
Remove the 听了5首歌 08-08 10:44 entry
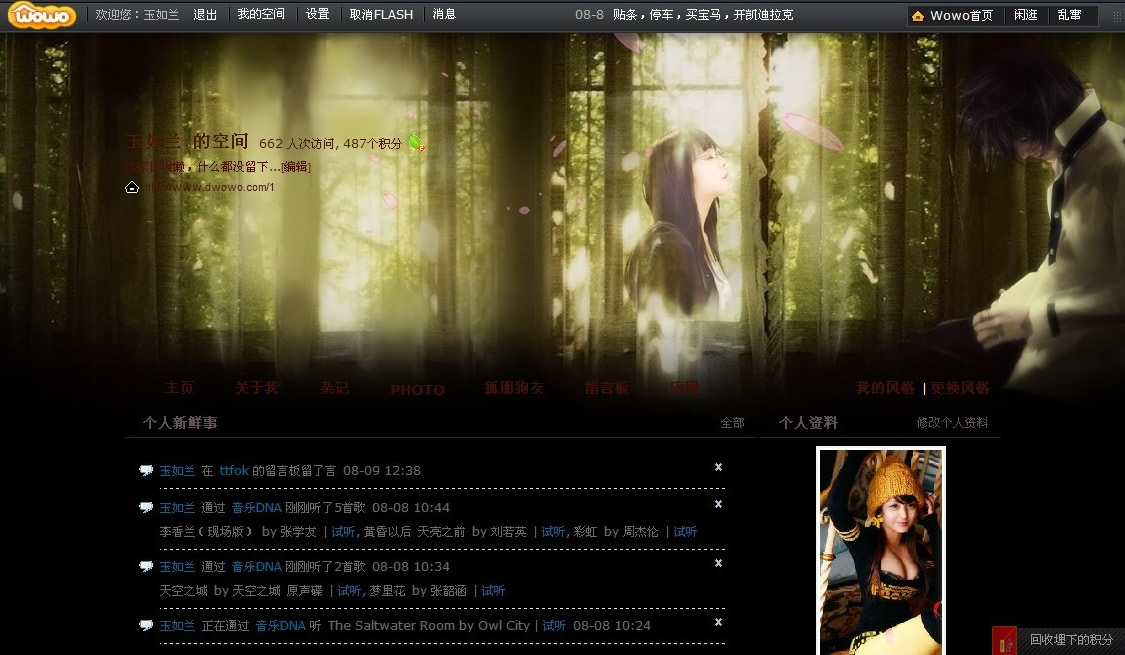click(x=718, y=504)
